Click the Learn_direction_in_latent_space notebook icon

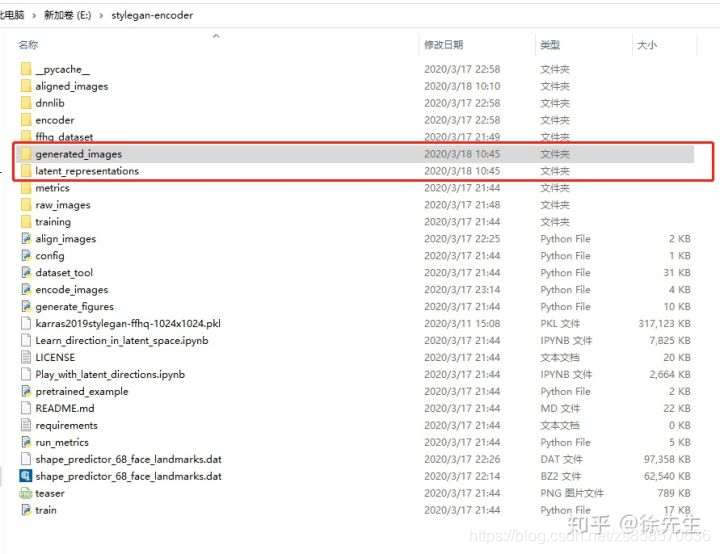[26, 340]
